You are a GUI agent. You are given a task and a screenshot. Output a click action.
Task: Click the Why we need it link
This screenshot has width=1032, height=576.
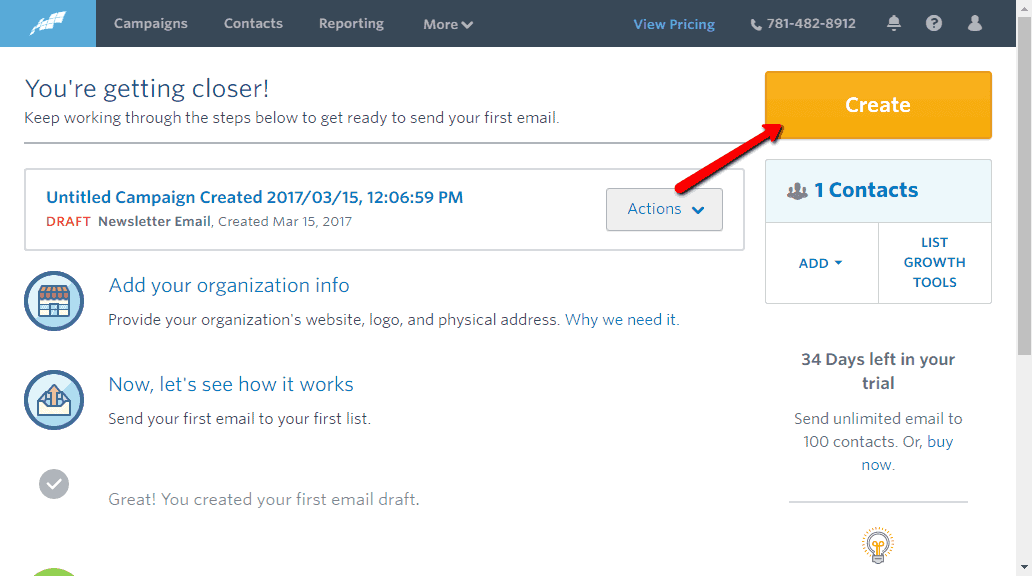coord(621,320)
